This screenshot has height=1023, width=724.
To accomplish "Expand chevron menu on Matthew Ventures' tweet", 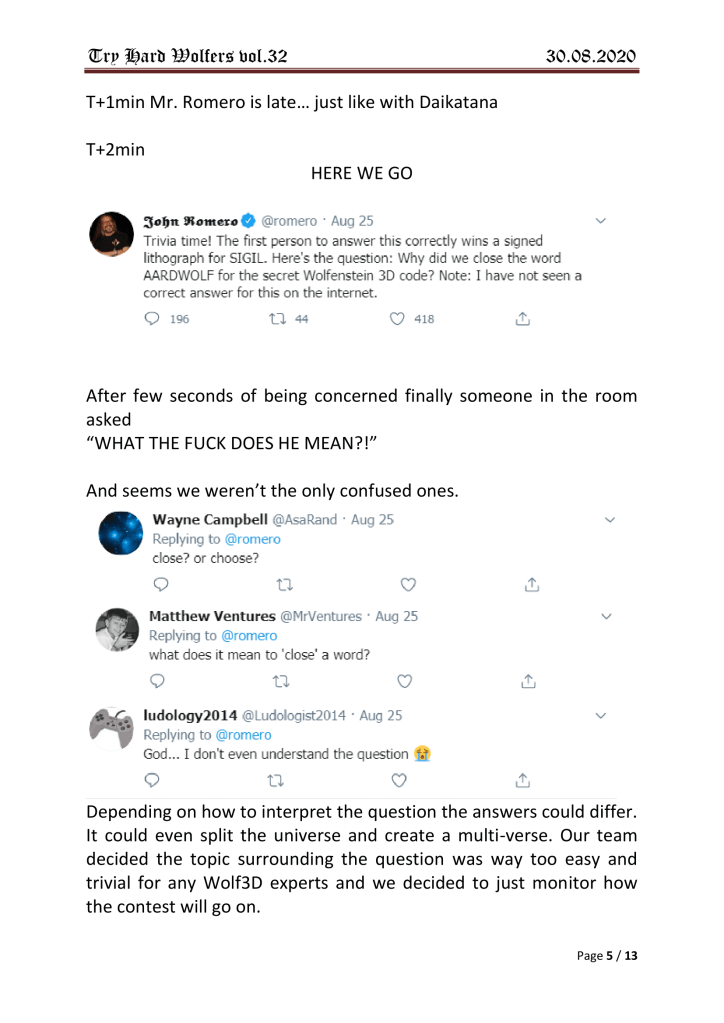I will coord(611,617).
